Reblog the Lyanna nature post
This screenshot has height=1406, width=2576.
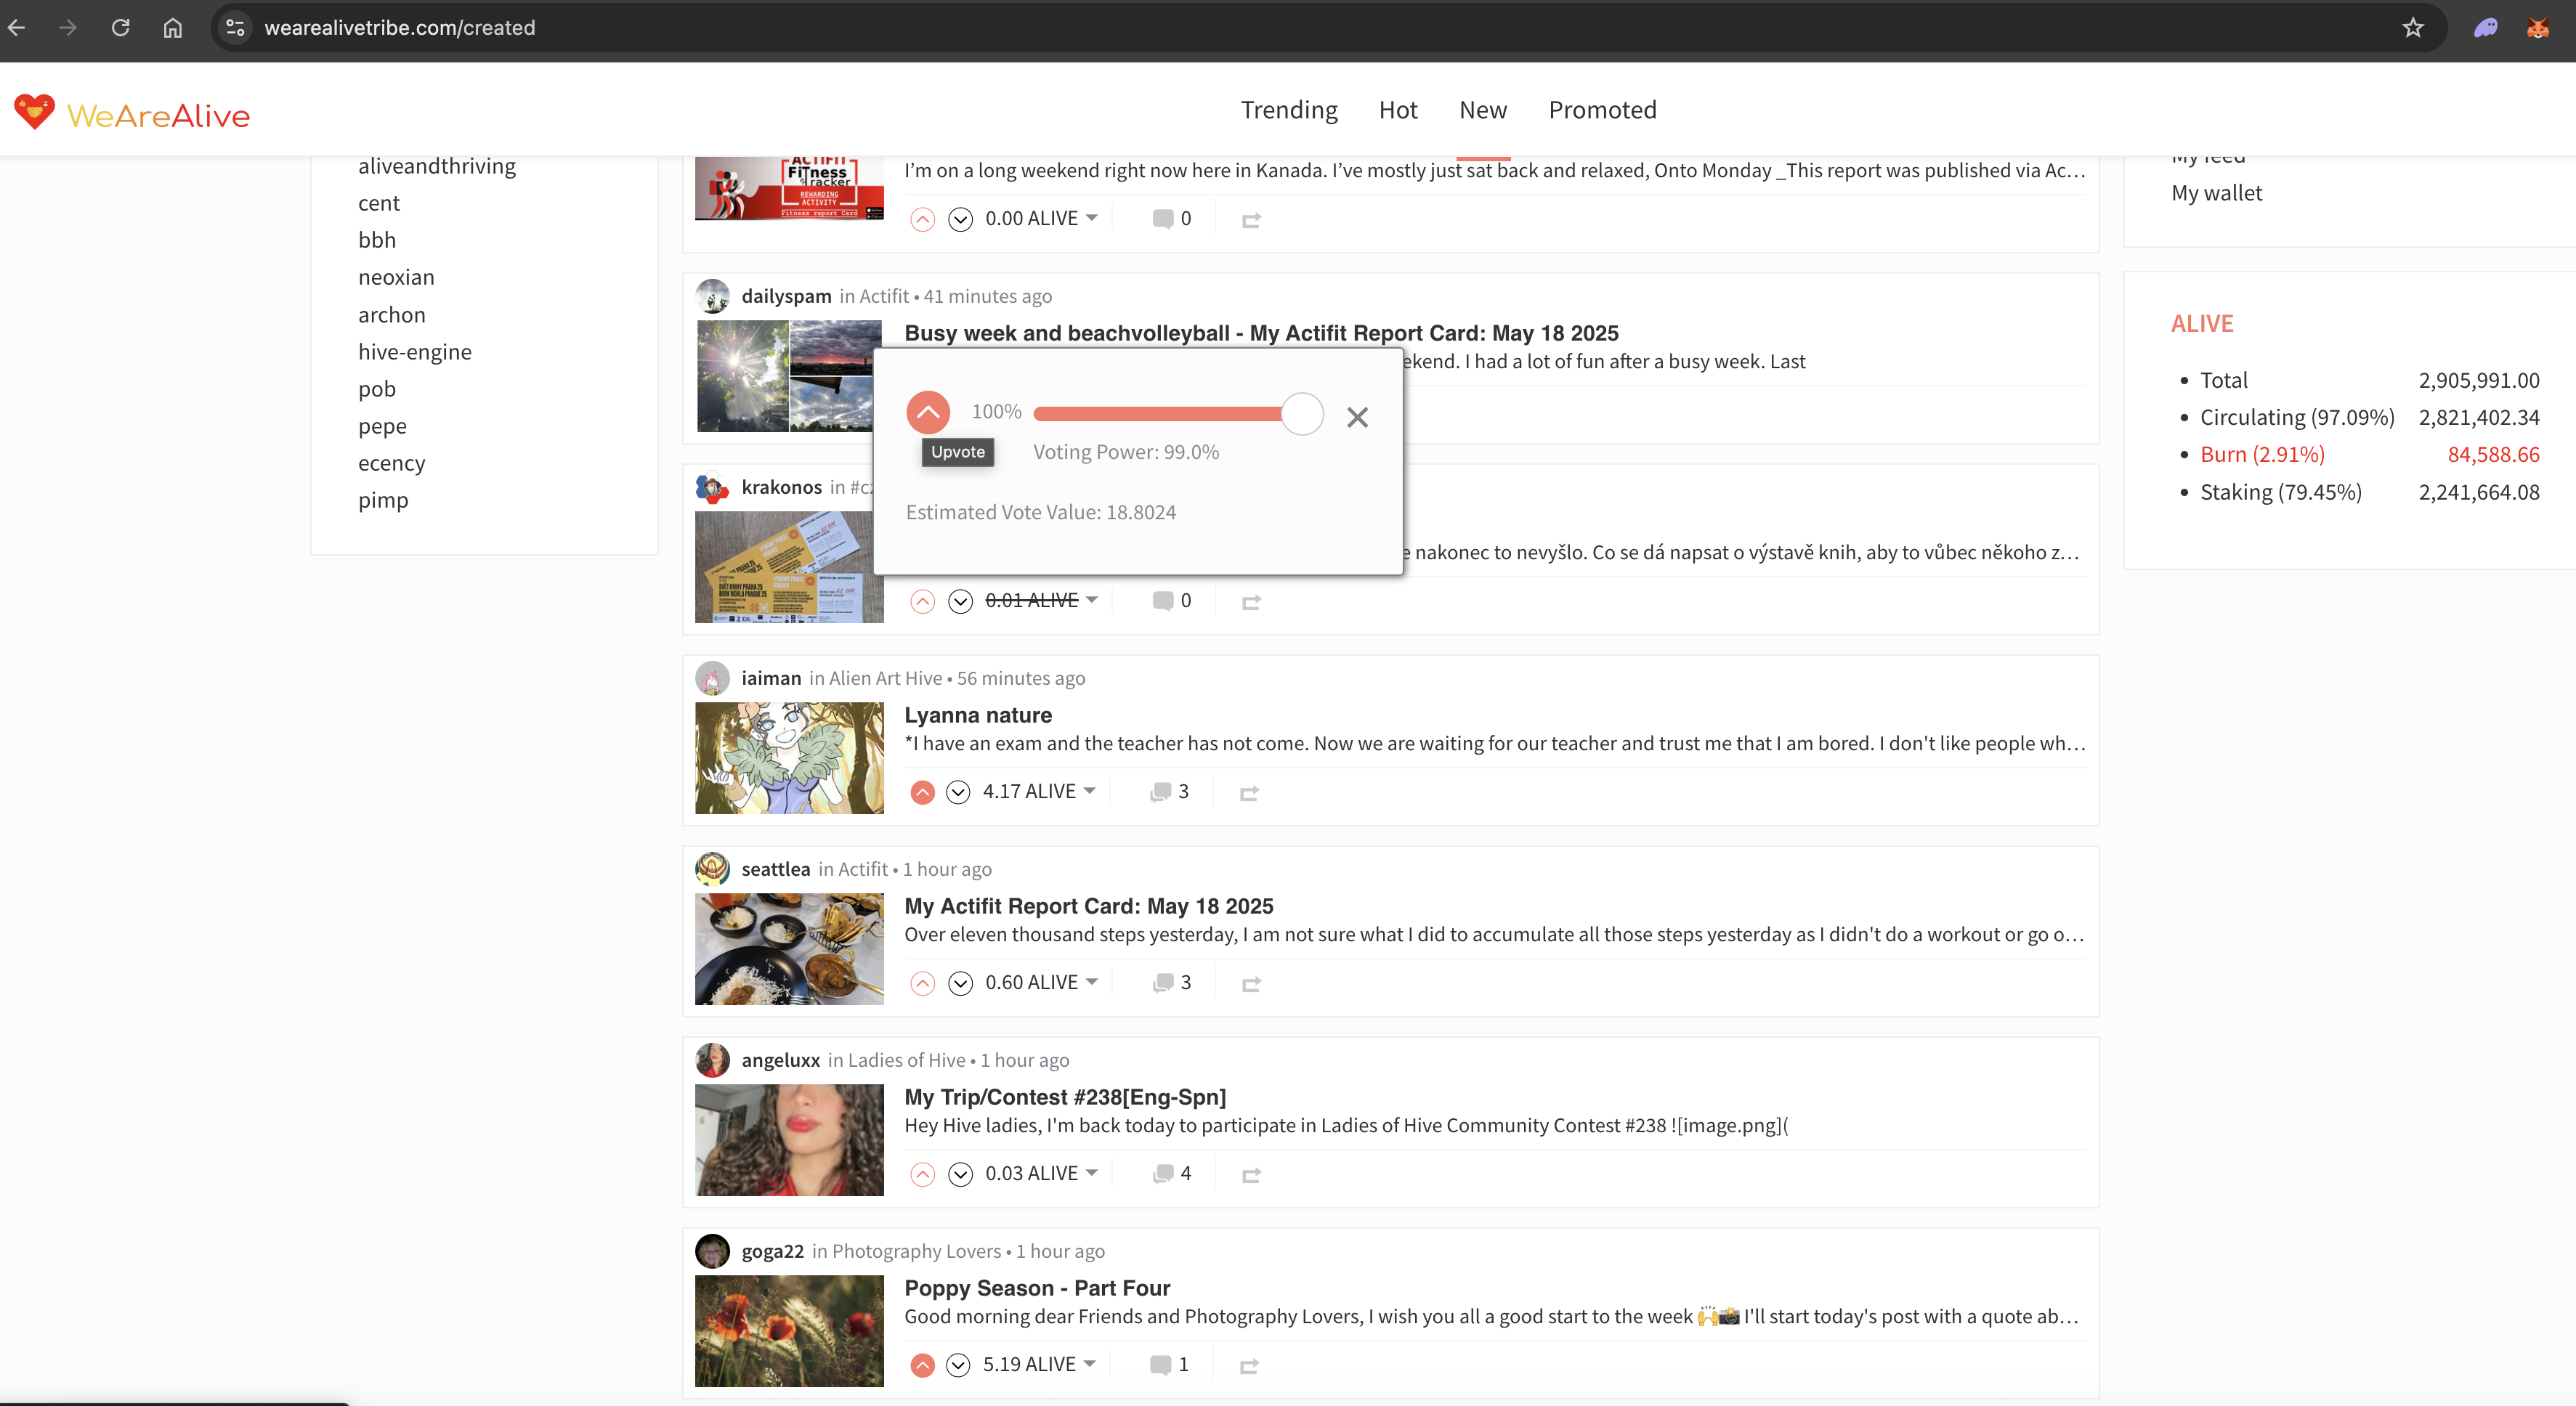tap(1249, 793)
